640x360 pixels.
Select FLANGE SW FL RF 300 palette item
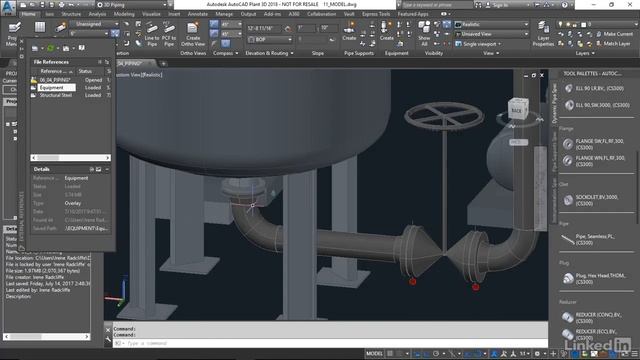tap(594, 144)
